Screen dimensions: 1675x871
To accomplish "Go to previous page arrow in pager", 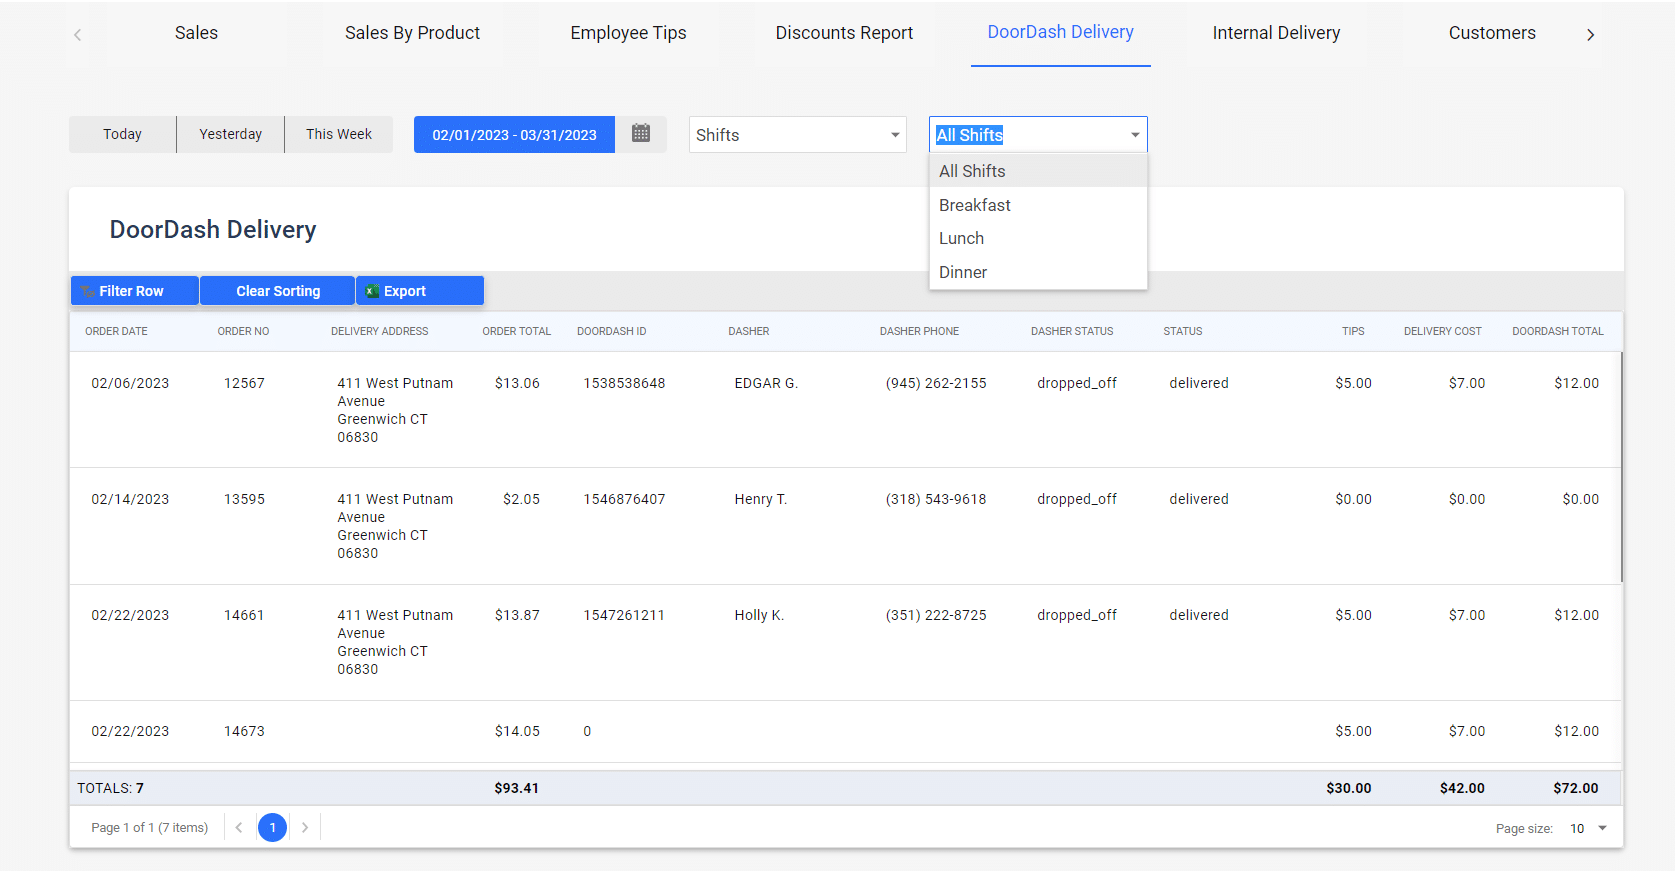I will click(239, 827).
